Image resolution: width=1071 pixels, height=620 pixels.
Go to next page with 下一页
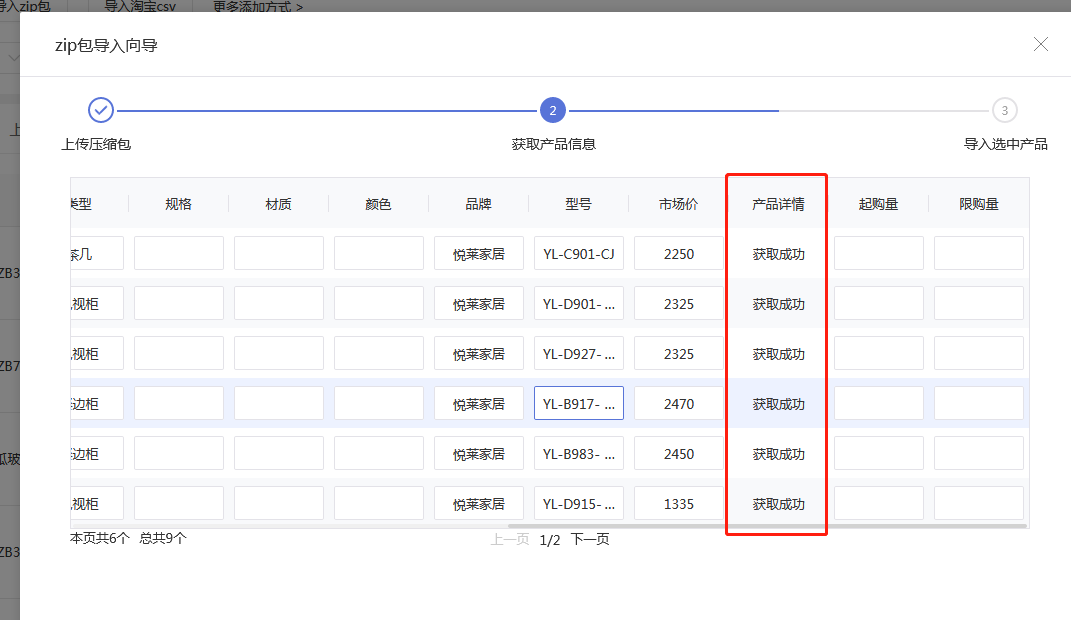pos(590,540)
